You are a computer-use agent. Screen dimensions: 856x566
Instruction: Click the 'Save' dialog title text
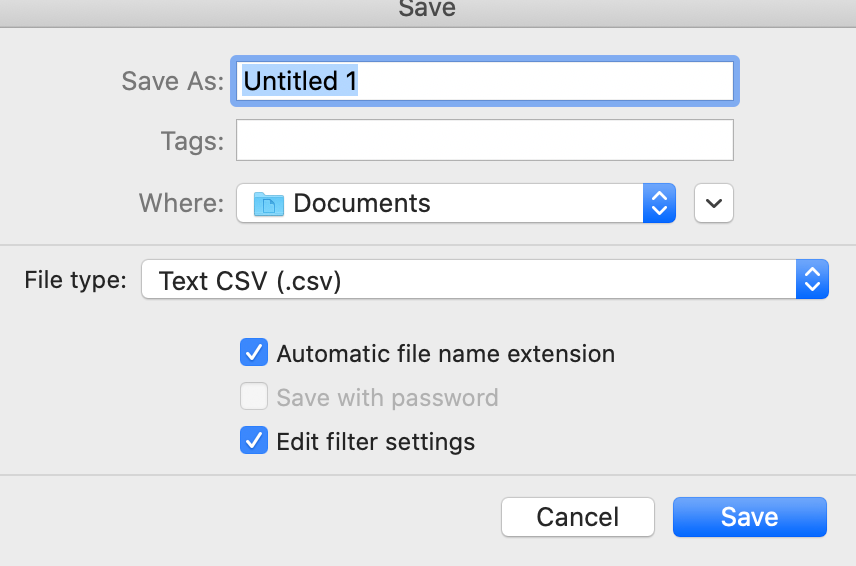click(427, 9)
